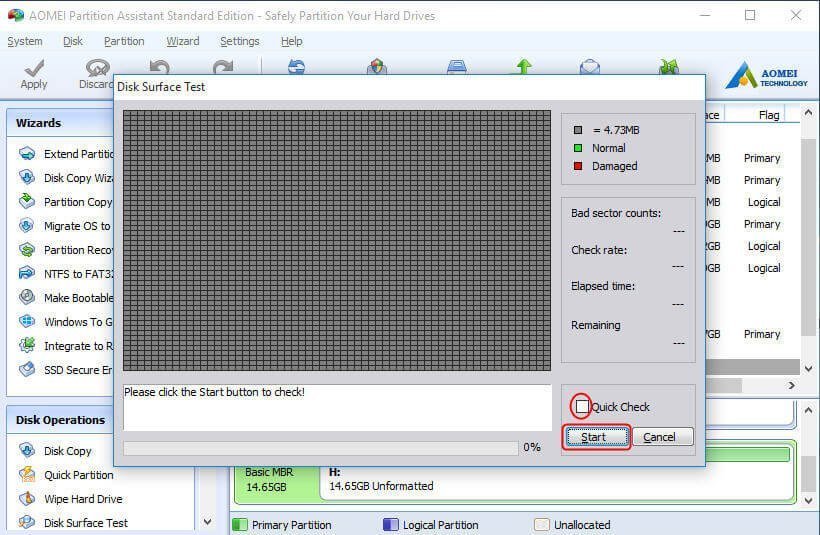Click the disk map scroll up arrow
820x535 pixels.
click(x=808, y=409)
